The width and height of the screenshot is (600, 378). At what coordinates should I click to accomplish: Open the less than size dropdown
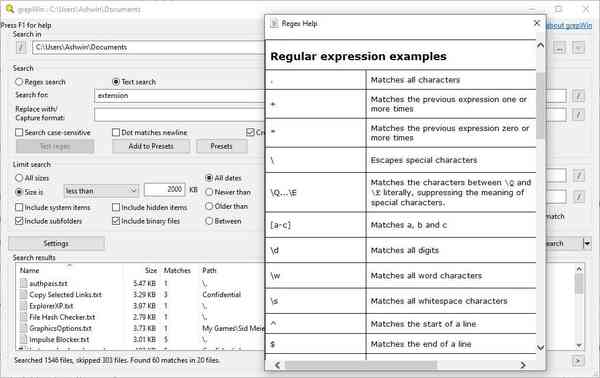pyautogui.click(x=101, y=191)
